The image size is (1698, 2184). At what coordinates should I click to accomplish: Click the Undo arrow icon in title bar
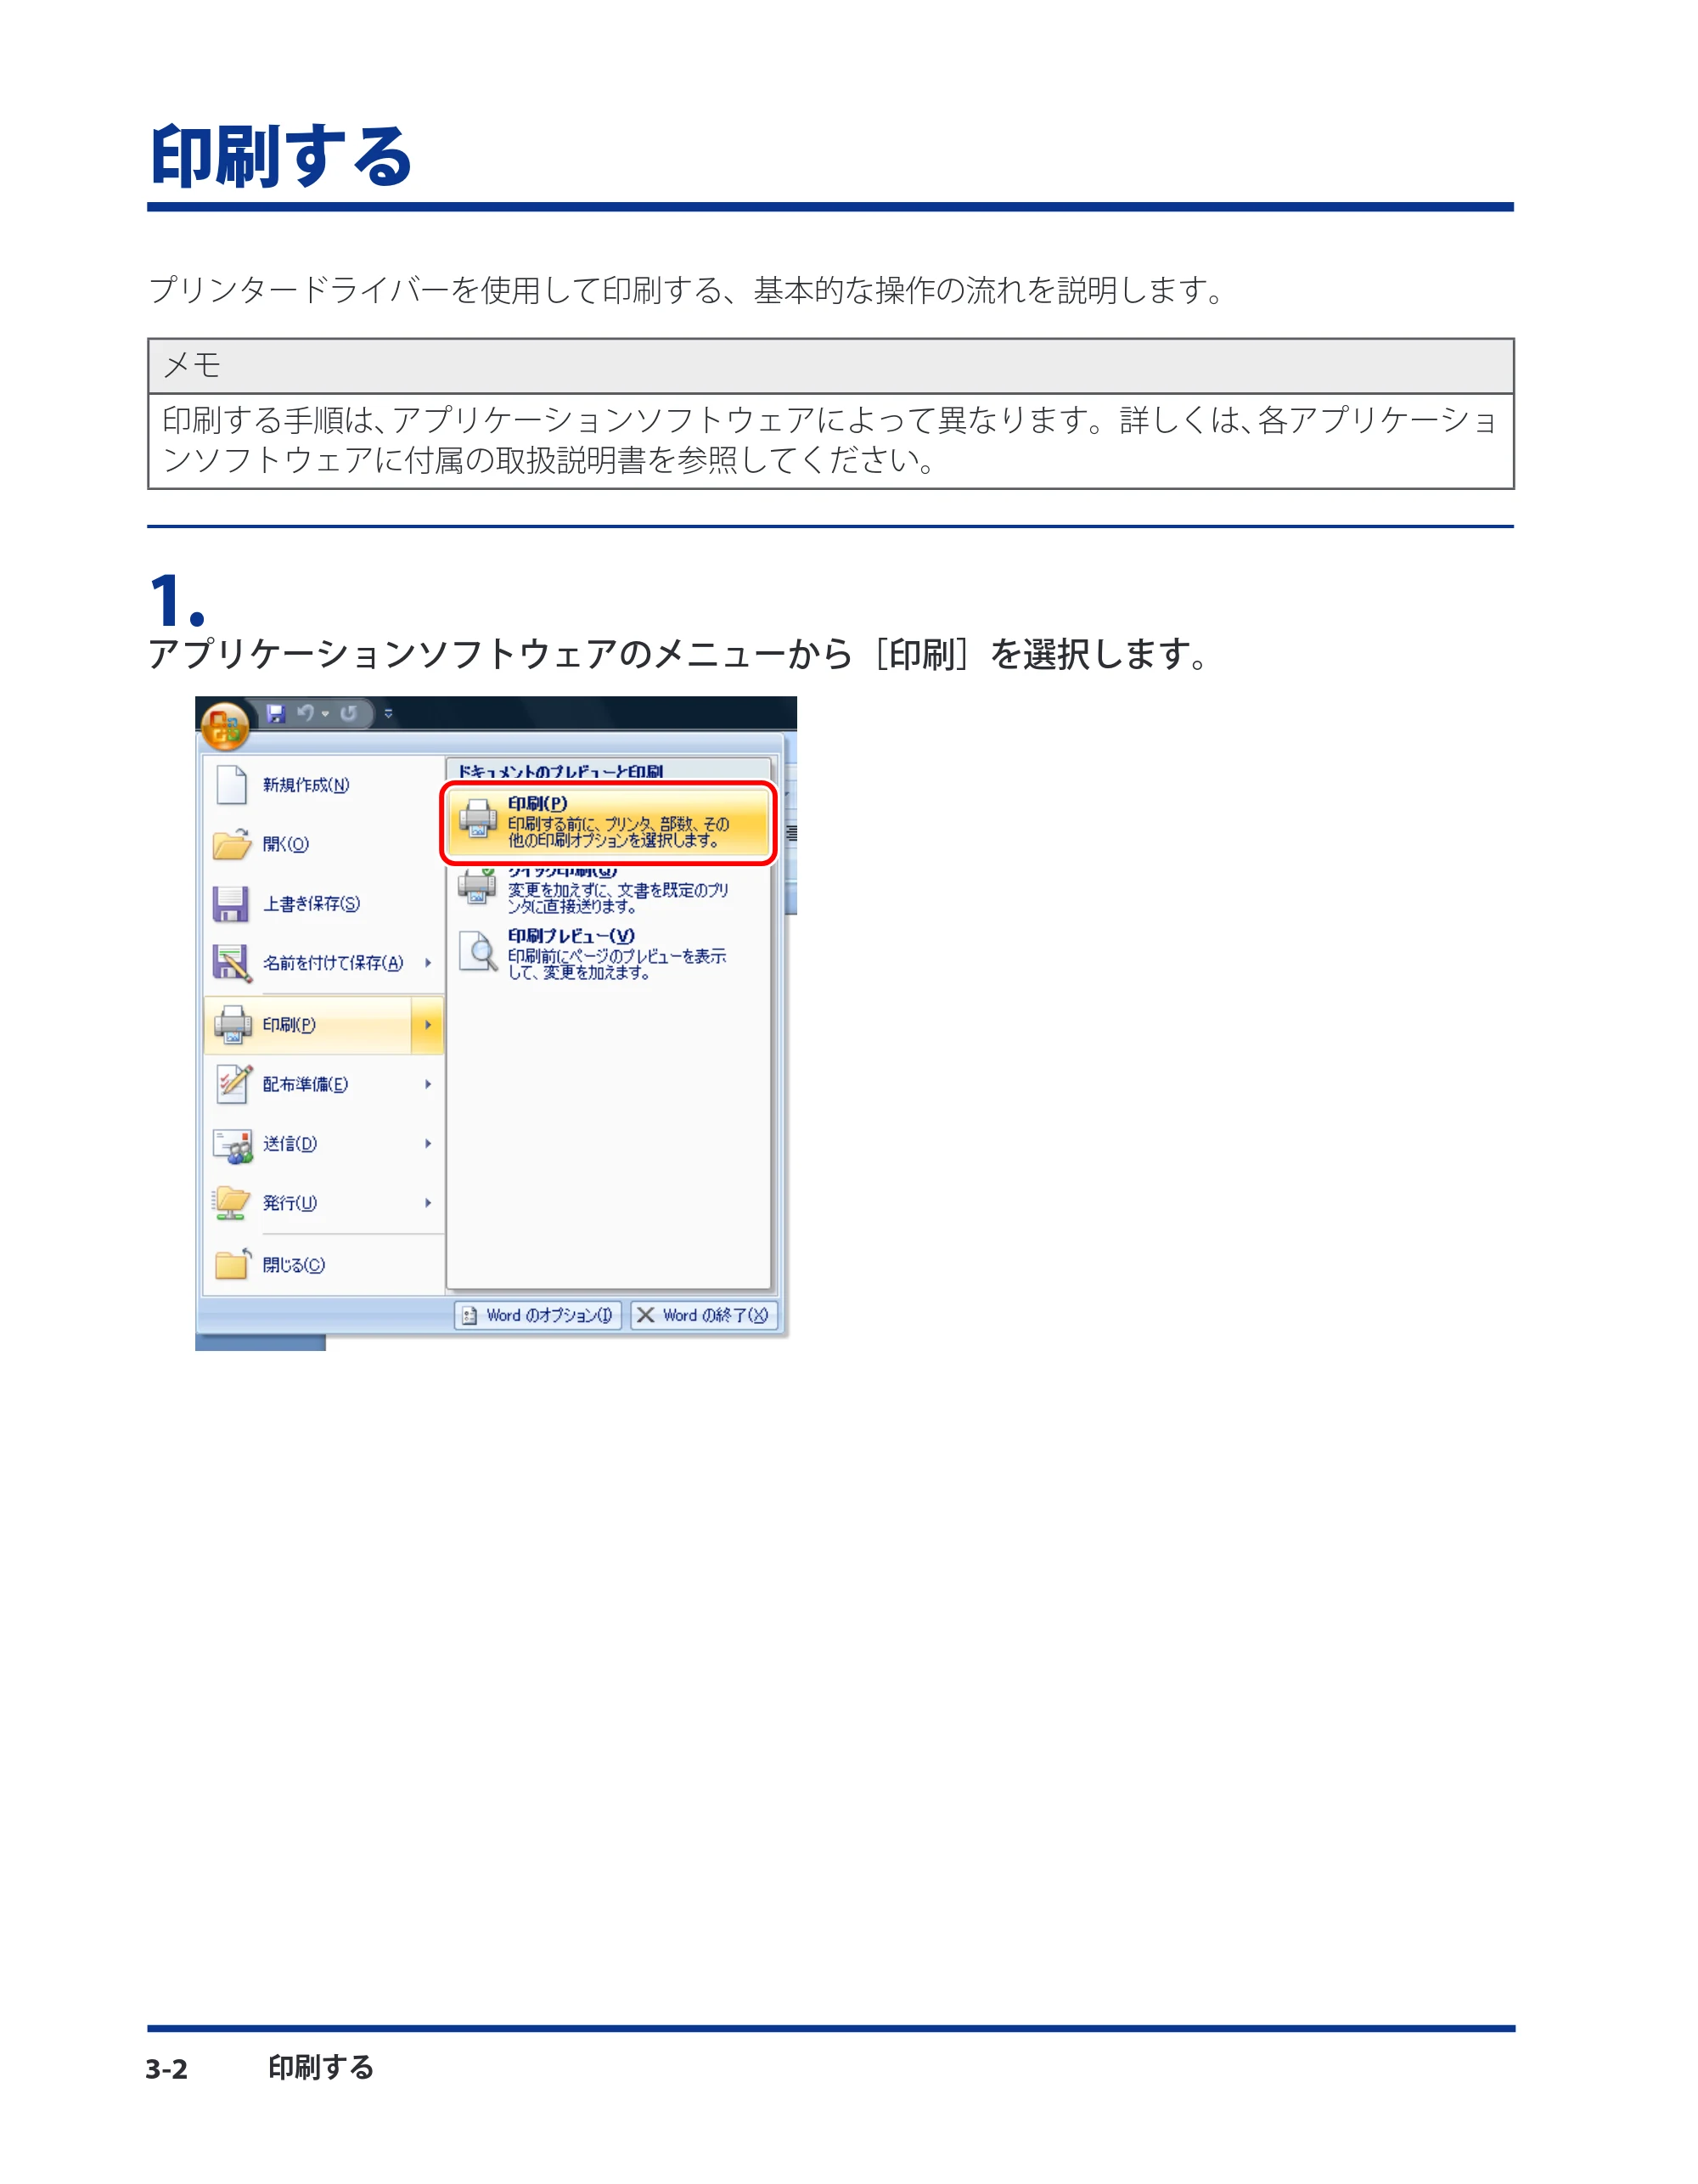(x=306, y=713)
